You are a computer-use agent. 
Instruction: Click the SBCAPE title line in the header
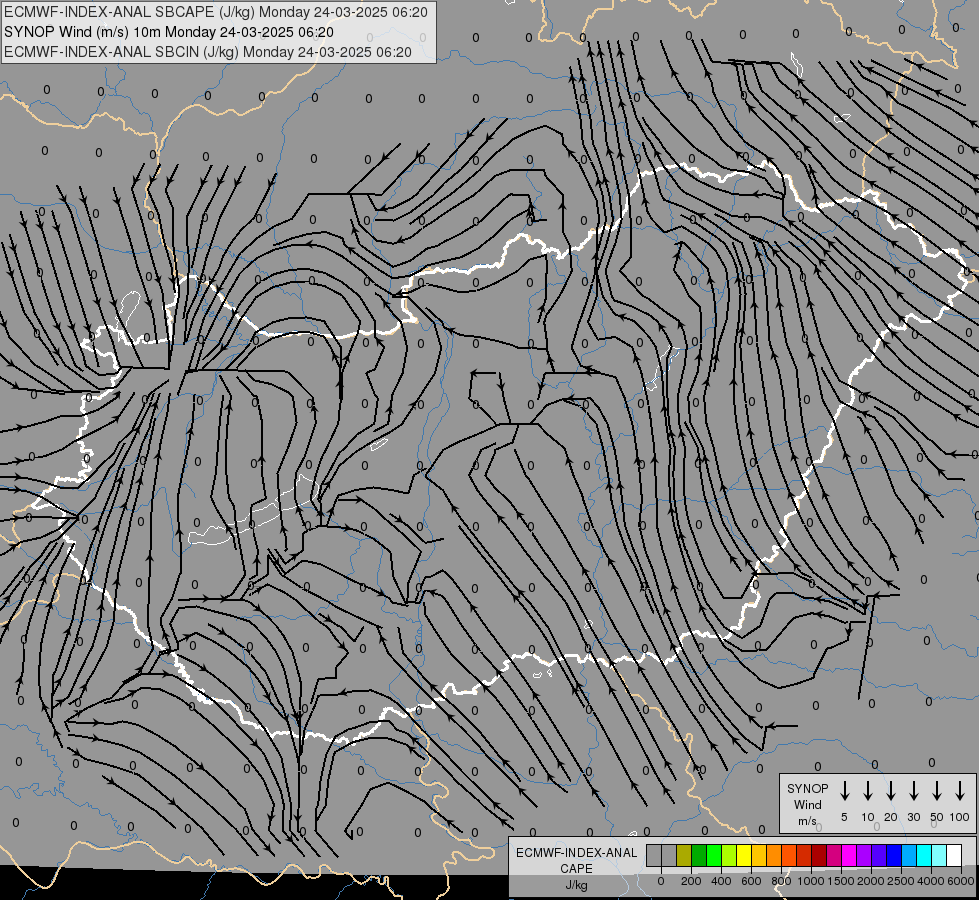click(x=216, y=12)
